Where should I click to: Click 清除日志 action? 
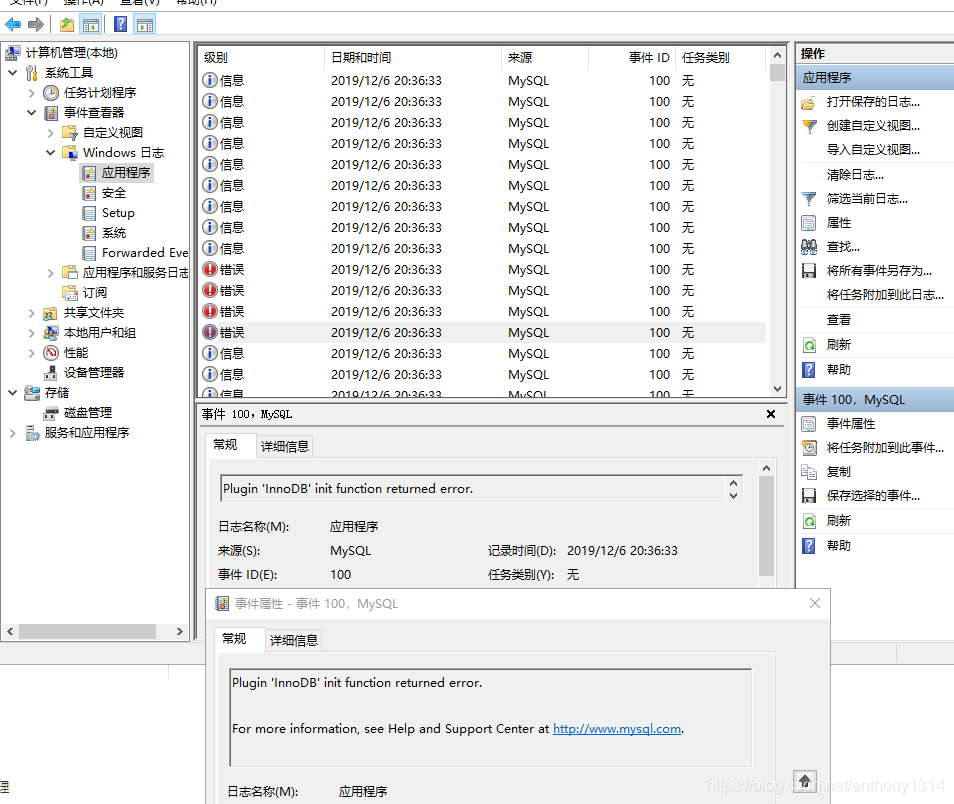855,175
